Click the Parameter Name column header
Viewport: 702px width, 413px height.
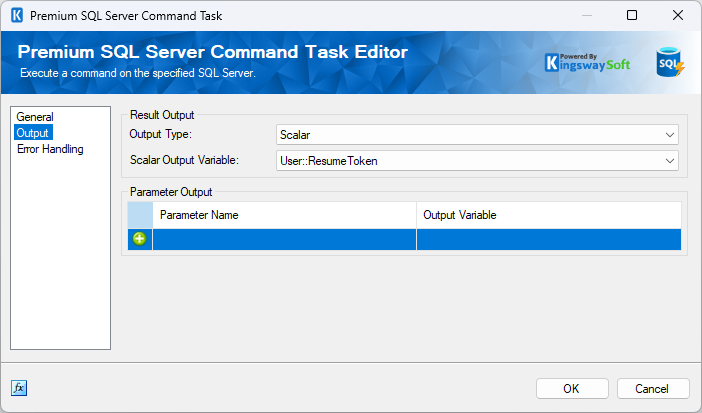(x=284, y=215)
